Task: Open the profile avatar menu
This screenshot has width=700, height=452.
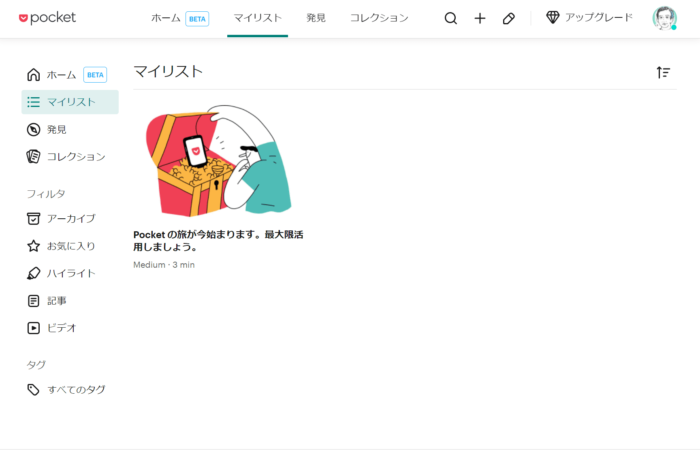Action: [x=664, y=18]
